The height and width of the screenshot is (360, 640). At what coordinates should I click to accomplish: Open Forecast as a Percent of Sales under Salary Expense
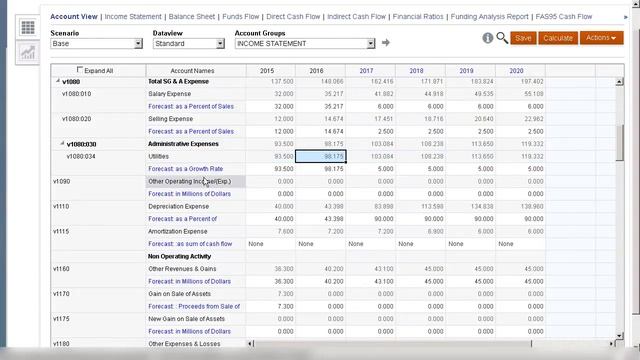pyautogui.click(x=191, y=107)
